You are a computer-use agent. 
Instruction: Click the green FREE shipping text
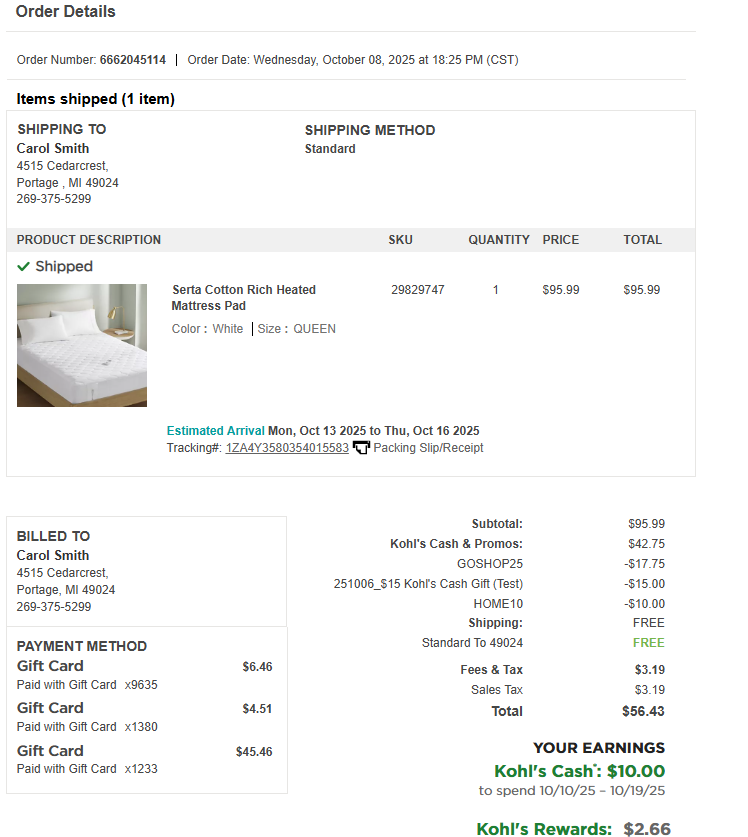coord(649,643)
